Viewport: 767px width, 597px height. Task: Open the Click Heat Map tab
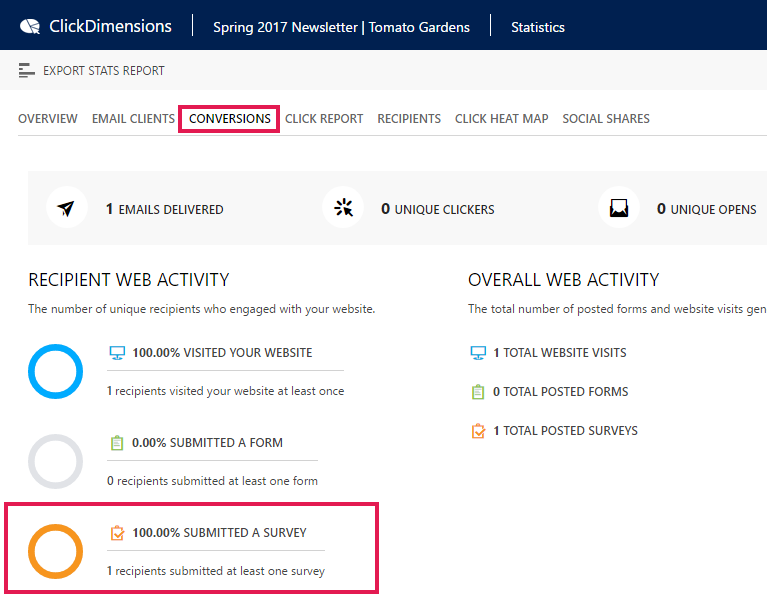501,119
